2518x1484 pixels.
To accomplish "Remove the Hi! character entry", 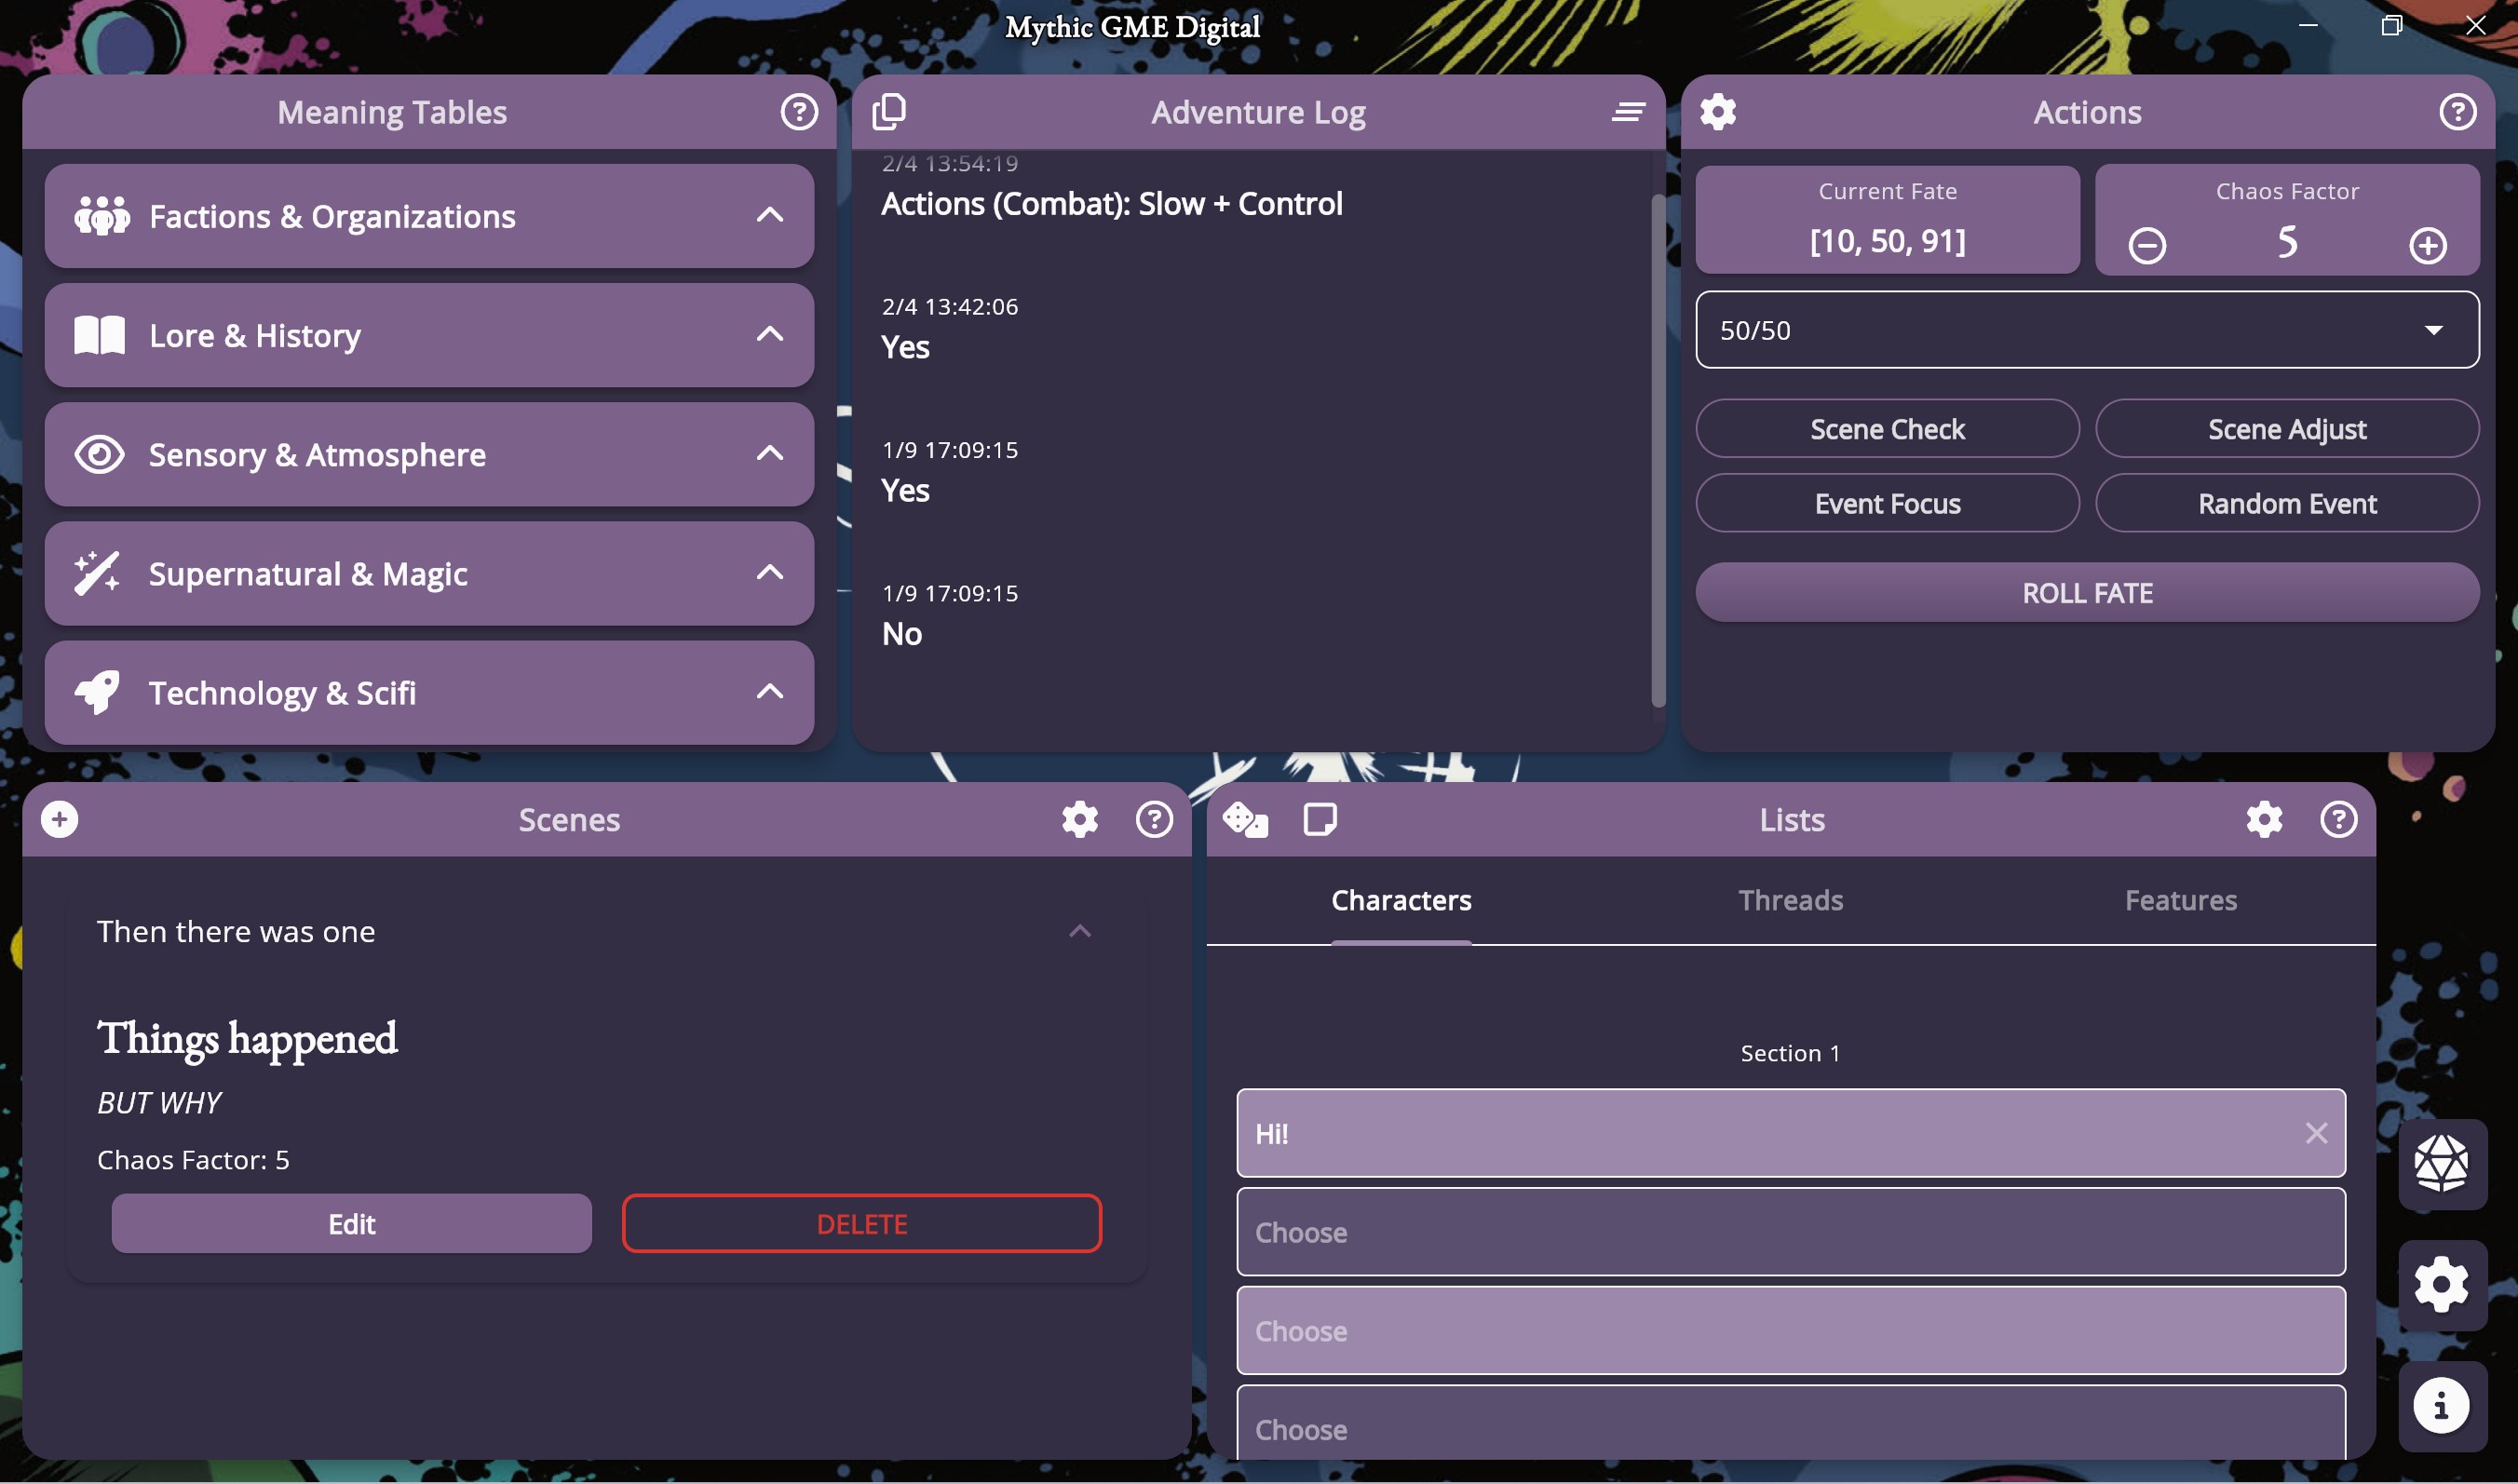I will tap(2316, 1133).
